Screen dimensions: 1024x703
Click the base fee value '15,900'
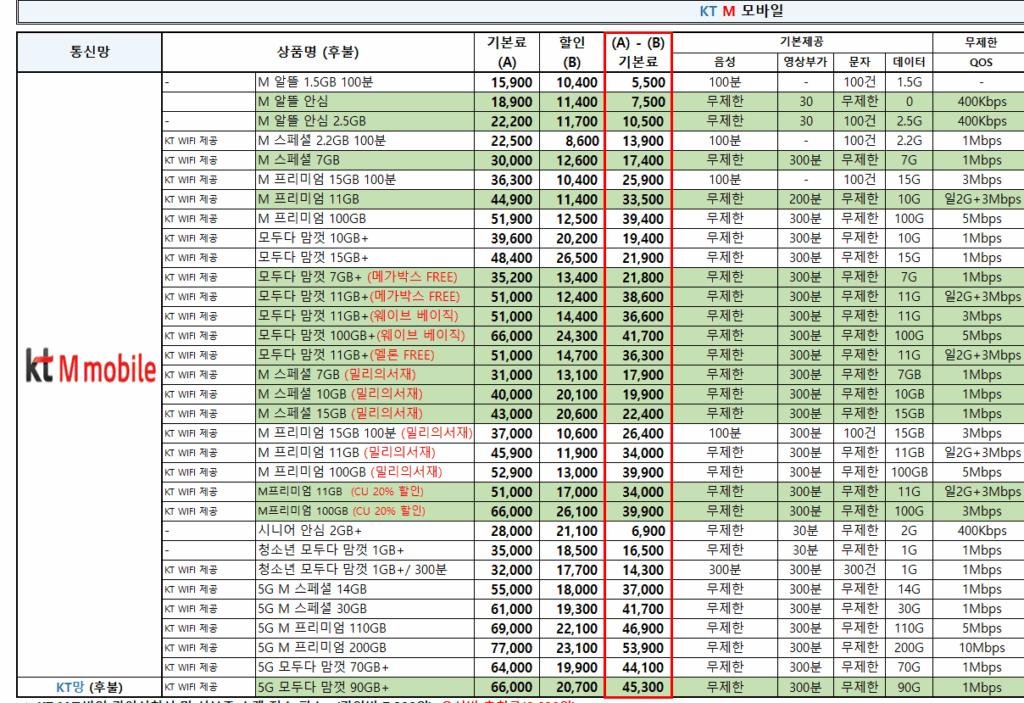tap(511, 83)
